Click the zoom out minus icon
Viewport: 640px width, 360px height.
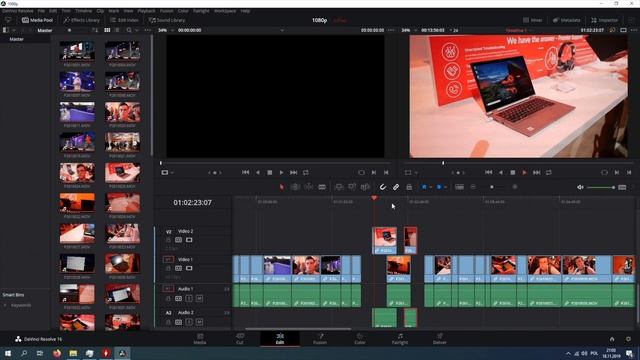(473, 187)
